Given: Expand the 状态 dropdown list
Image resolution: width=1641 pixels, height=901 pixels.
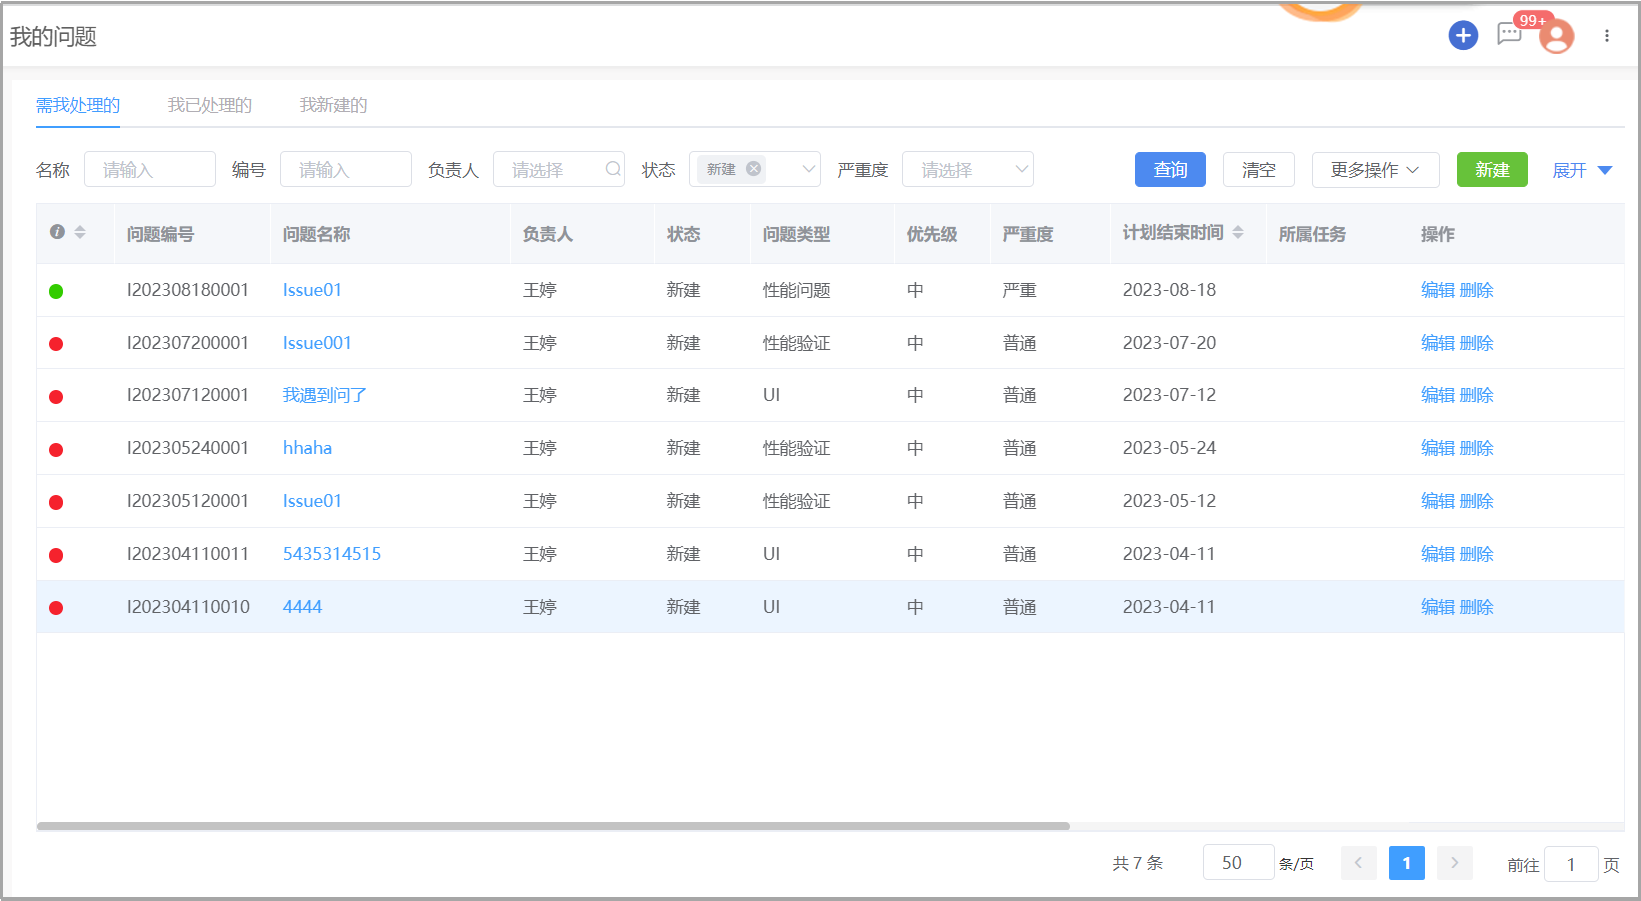Looking at the screenshot, I should [809, 169].
